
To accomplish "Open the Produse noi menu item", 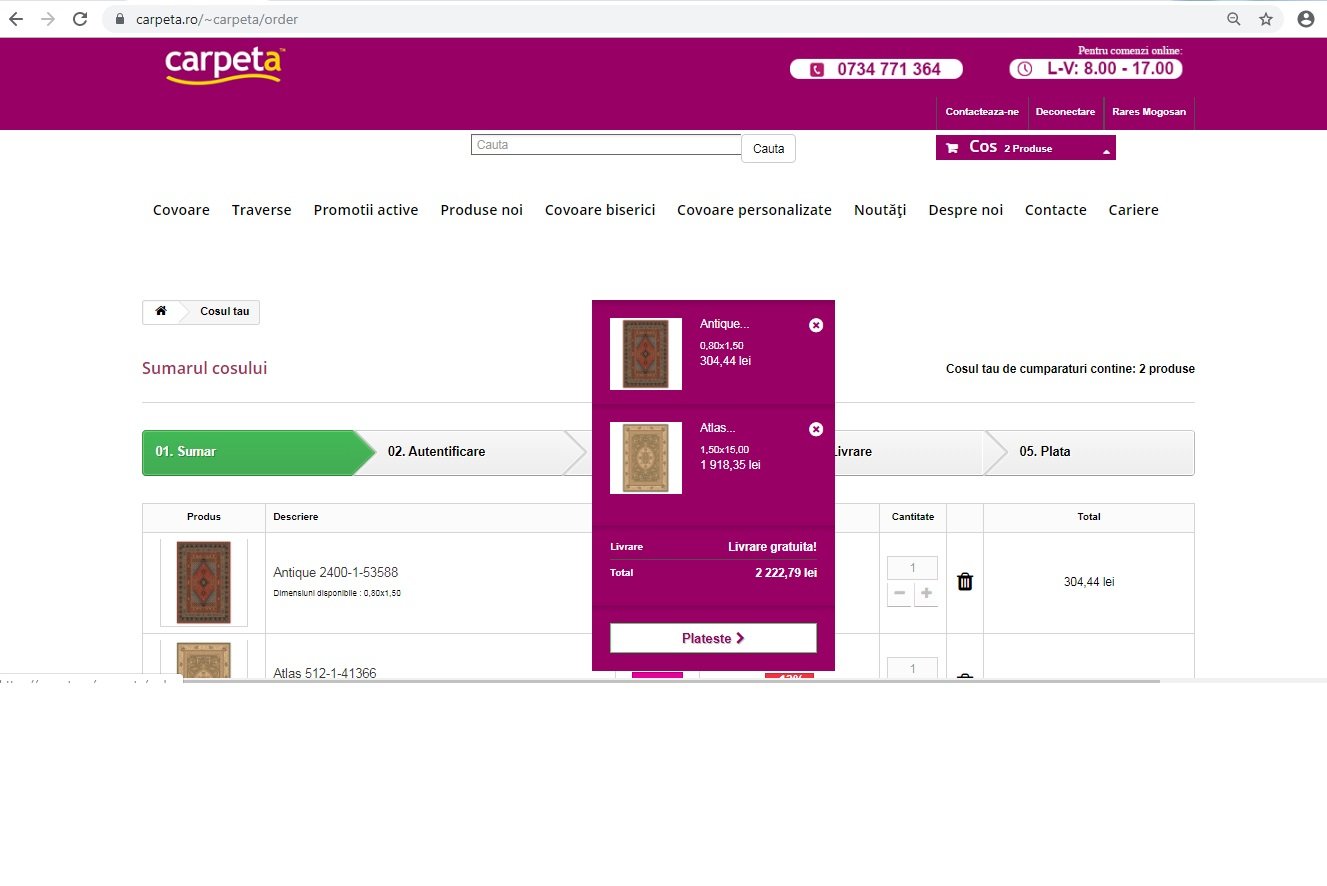I will pos(482,210).
